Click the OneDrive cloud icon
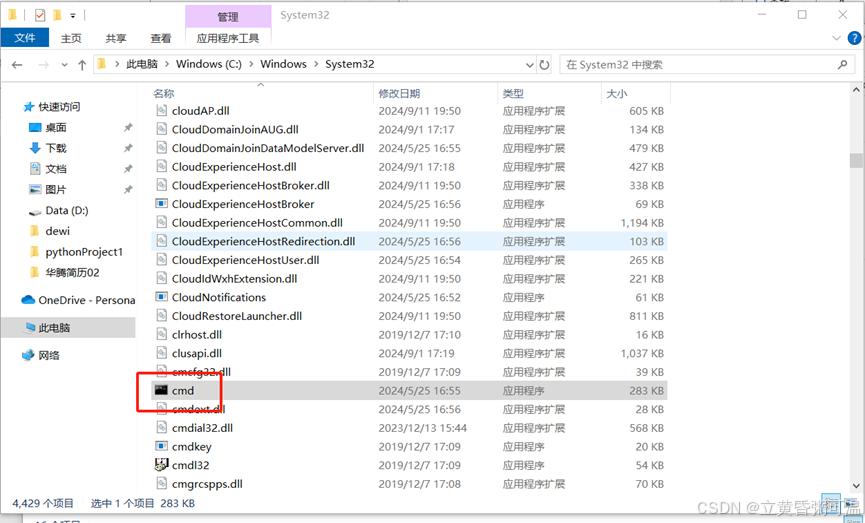The width and height of the screenshot is (865, 523). click(x=28, y=300)
